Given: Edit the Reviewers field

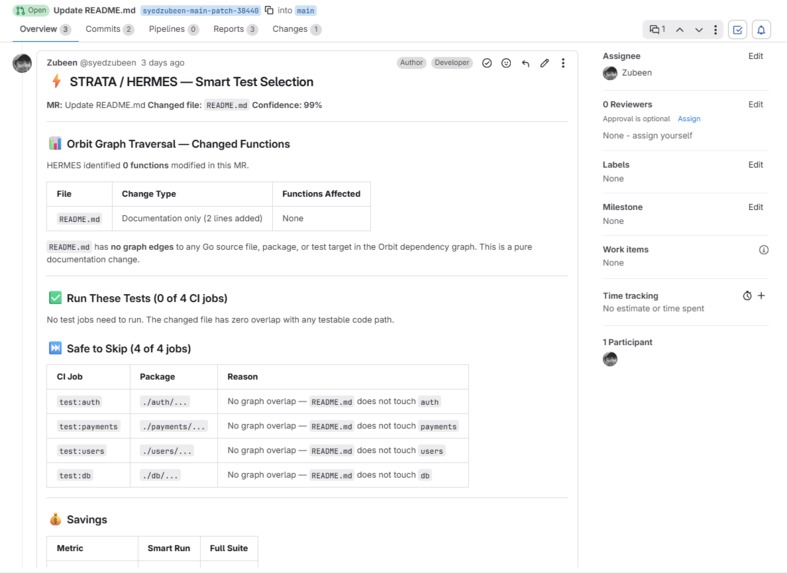Looking at the screenshot, I should click(755, 104).
